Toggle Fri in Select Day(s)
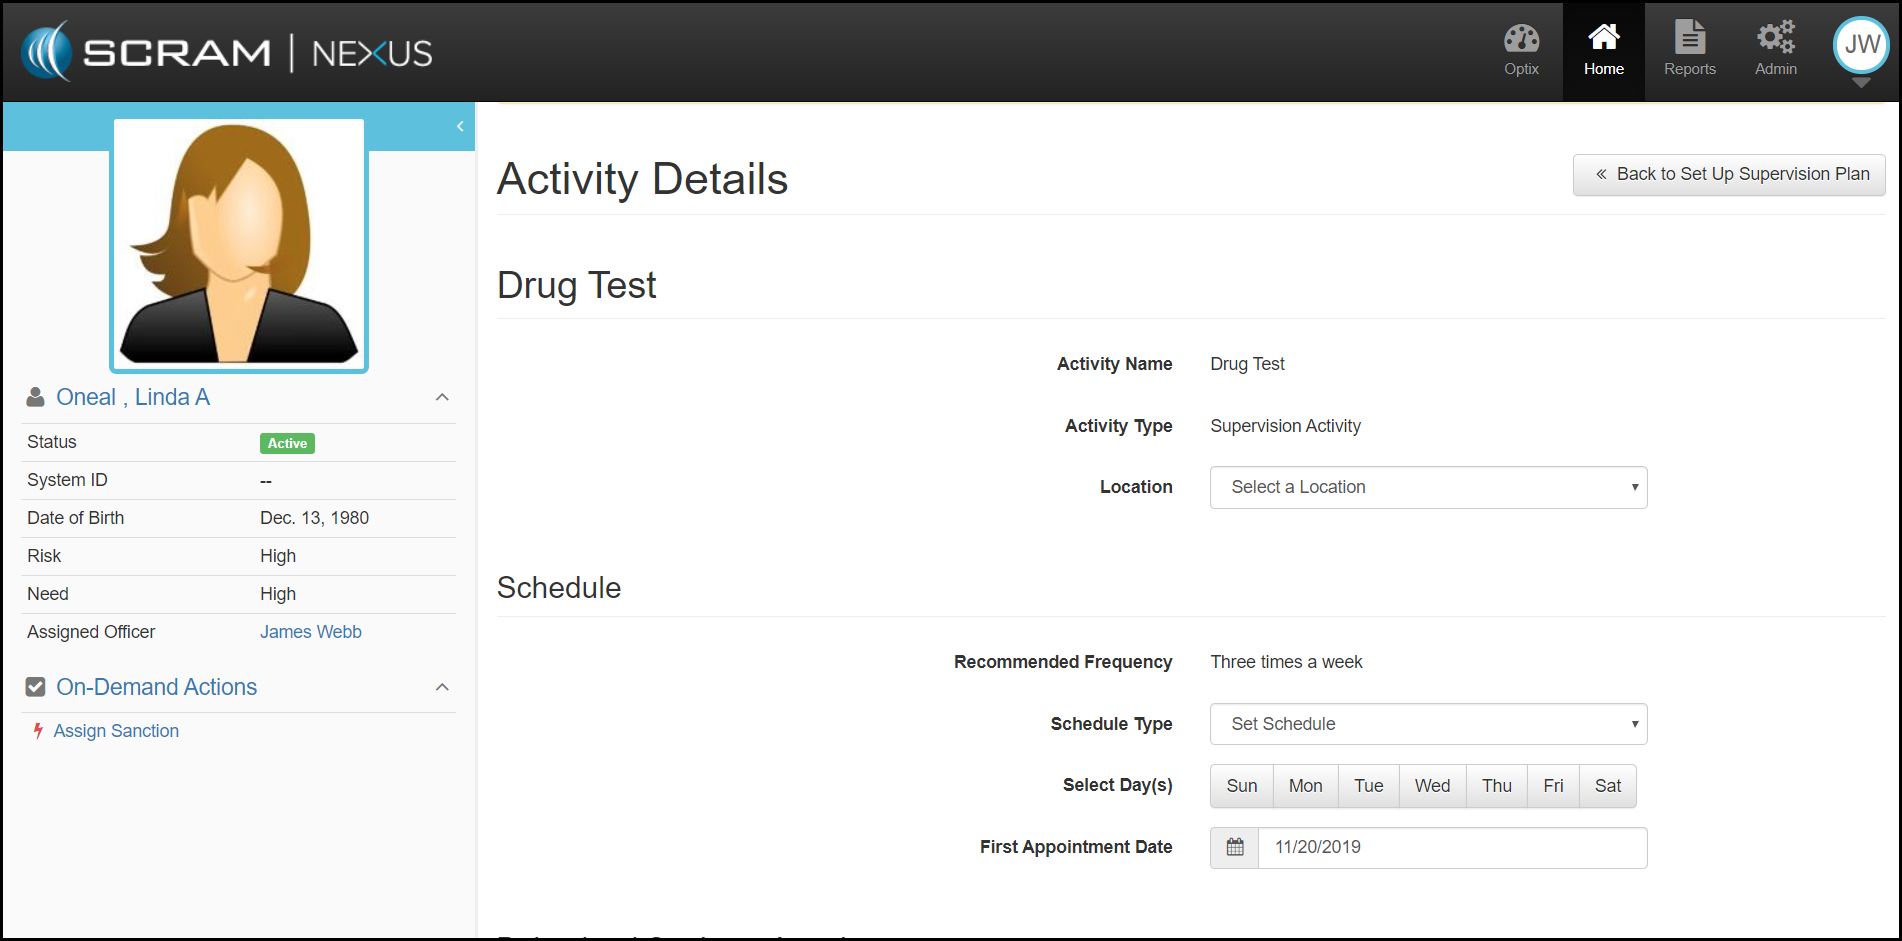The height and width of the screenshot is (941, 1902). coord(1552,786)
